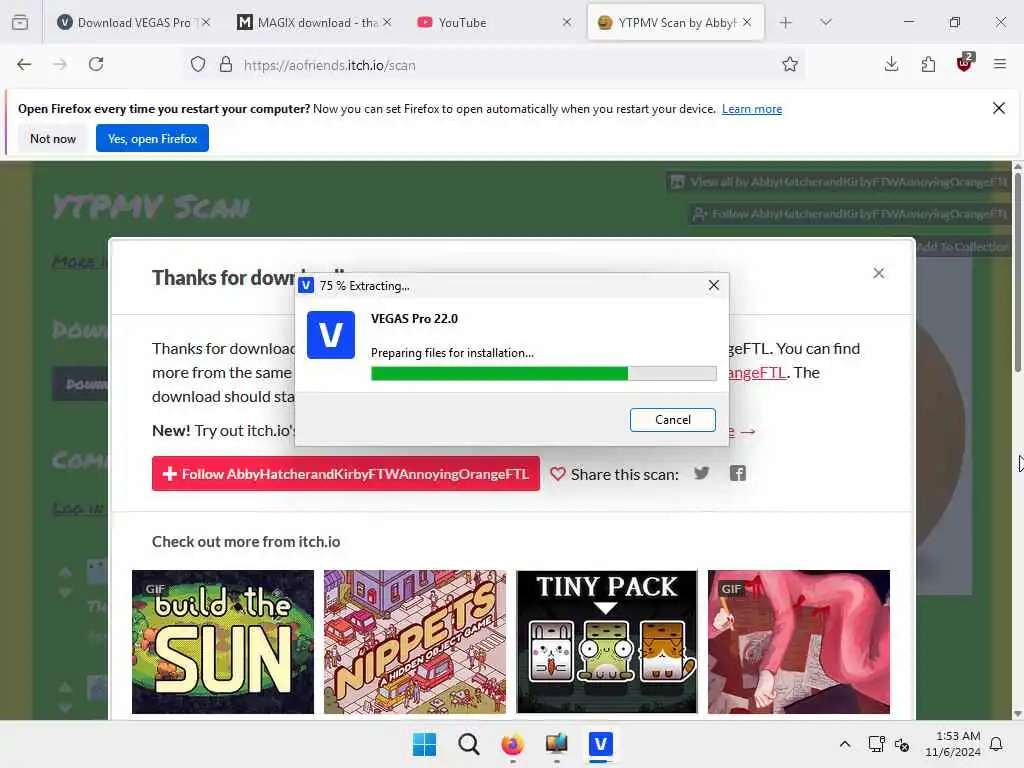Choose Not now in notification bar

pyautogui.click(x=53, y=138)
